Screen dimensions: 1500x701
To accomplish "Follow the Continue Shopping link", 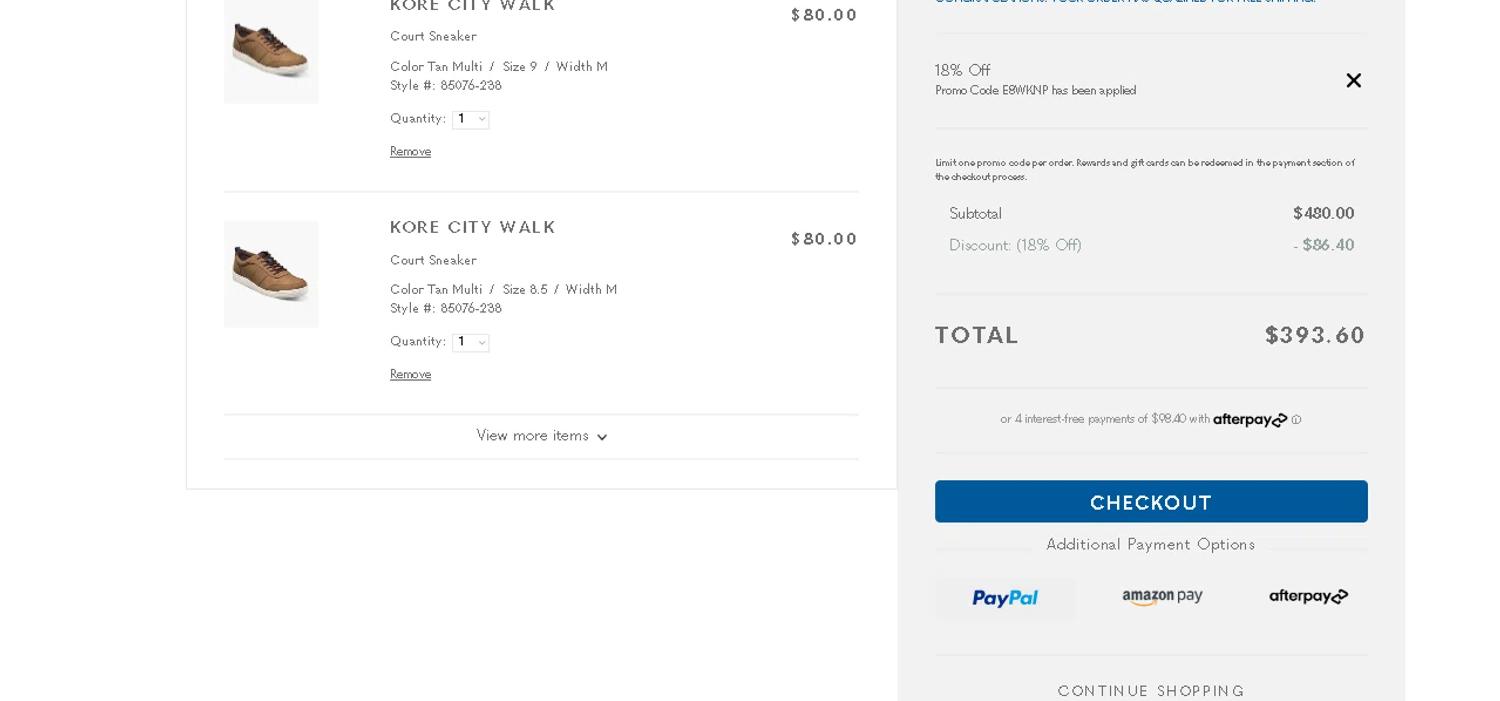I will click(x=1151, y=691).
